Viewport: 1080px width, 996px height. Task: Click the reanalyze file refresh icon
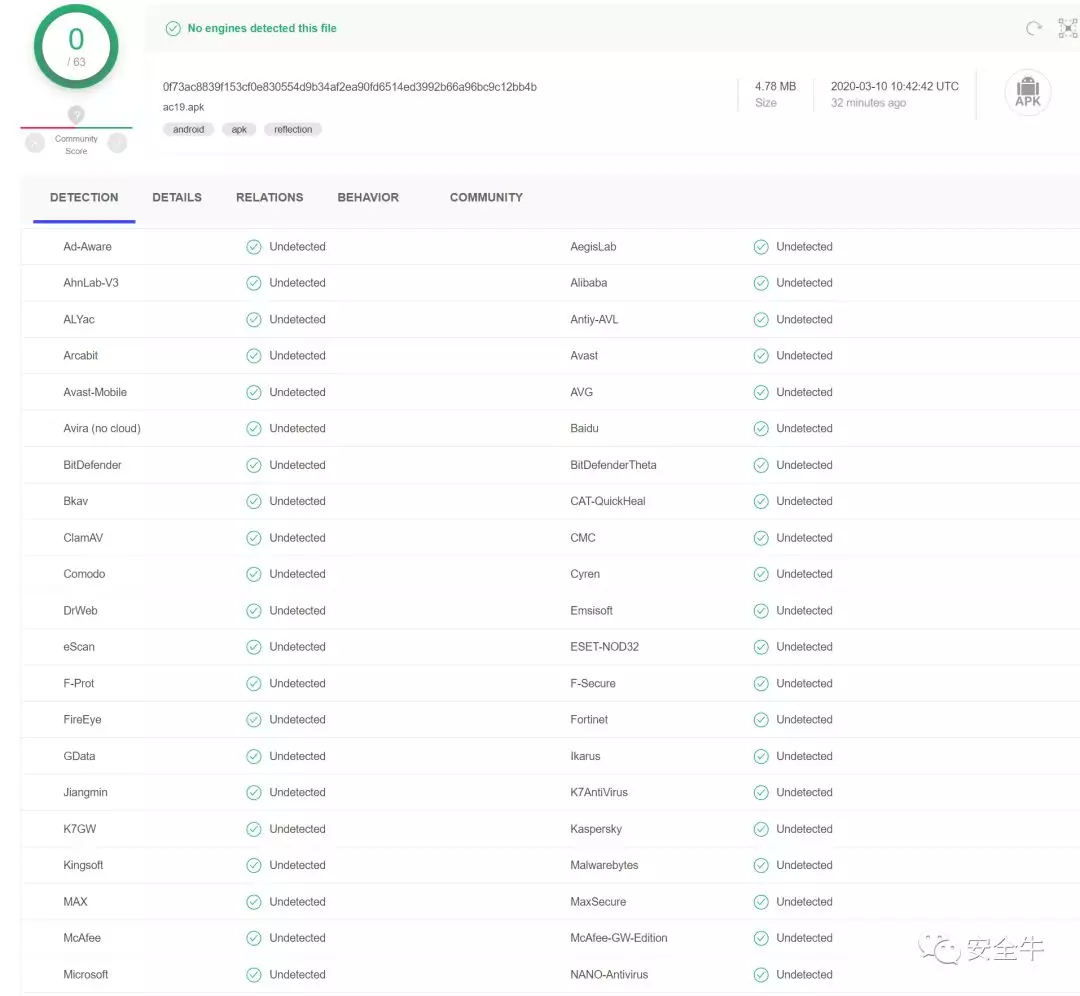click(x=1034, y=29)
